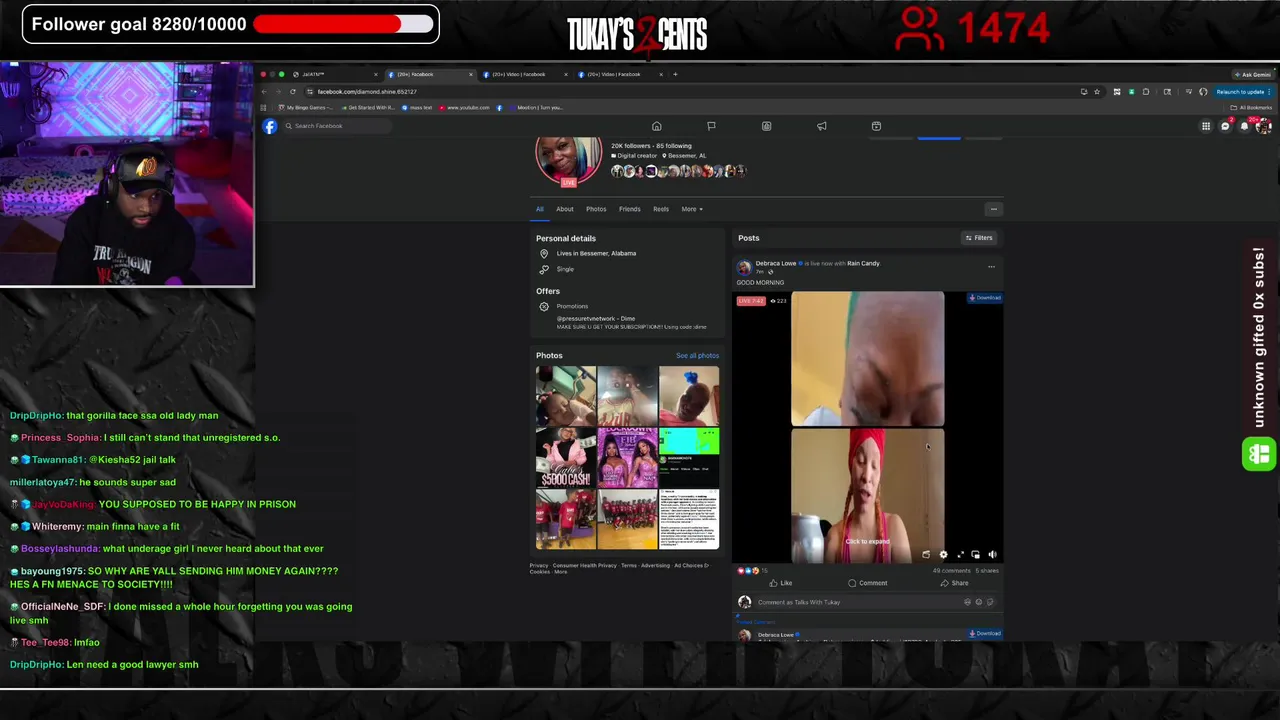Switch to the About profile tab
This screenshot has height=720, width=1280.
click(x=565, y=209)
